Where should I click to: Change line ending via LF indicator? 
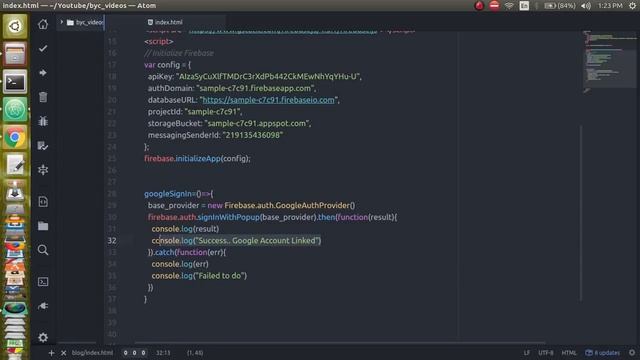(527, 353)
